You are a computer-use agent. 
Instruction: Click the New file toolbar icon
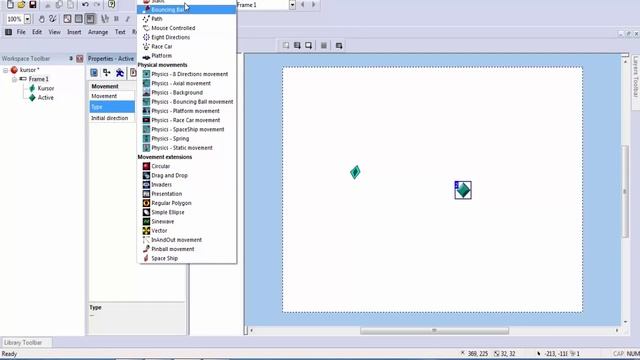click(x=10, y=4)
